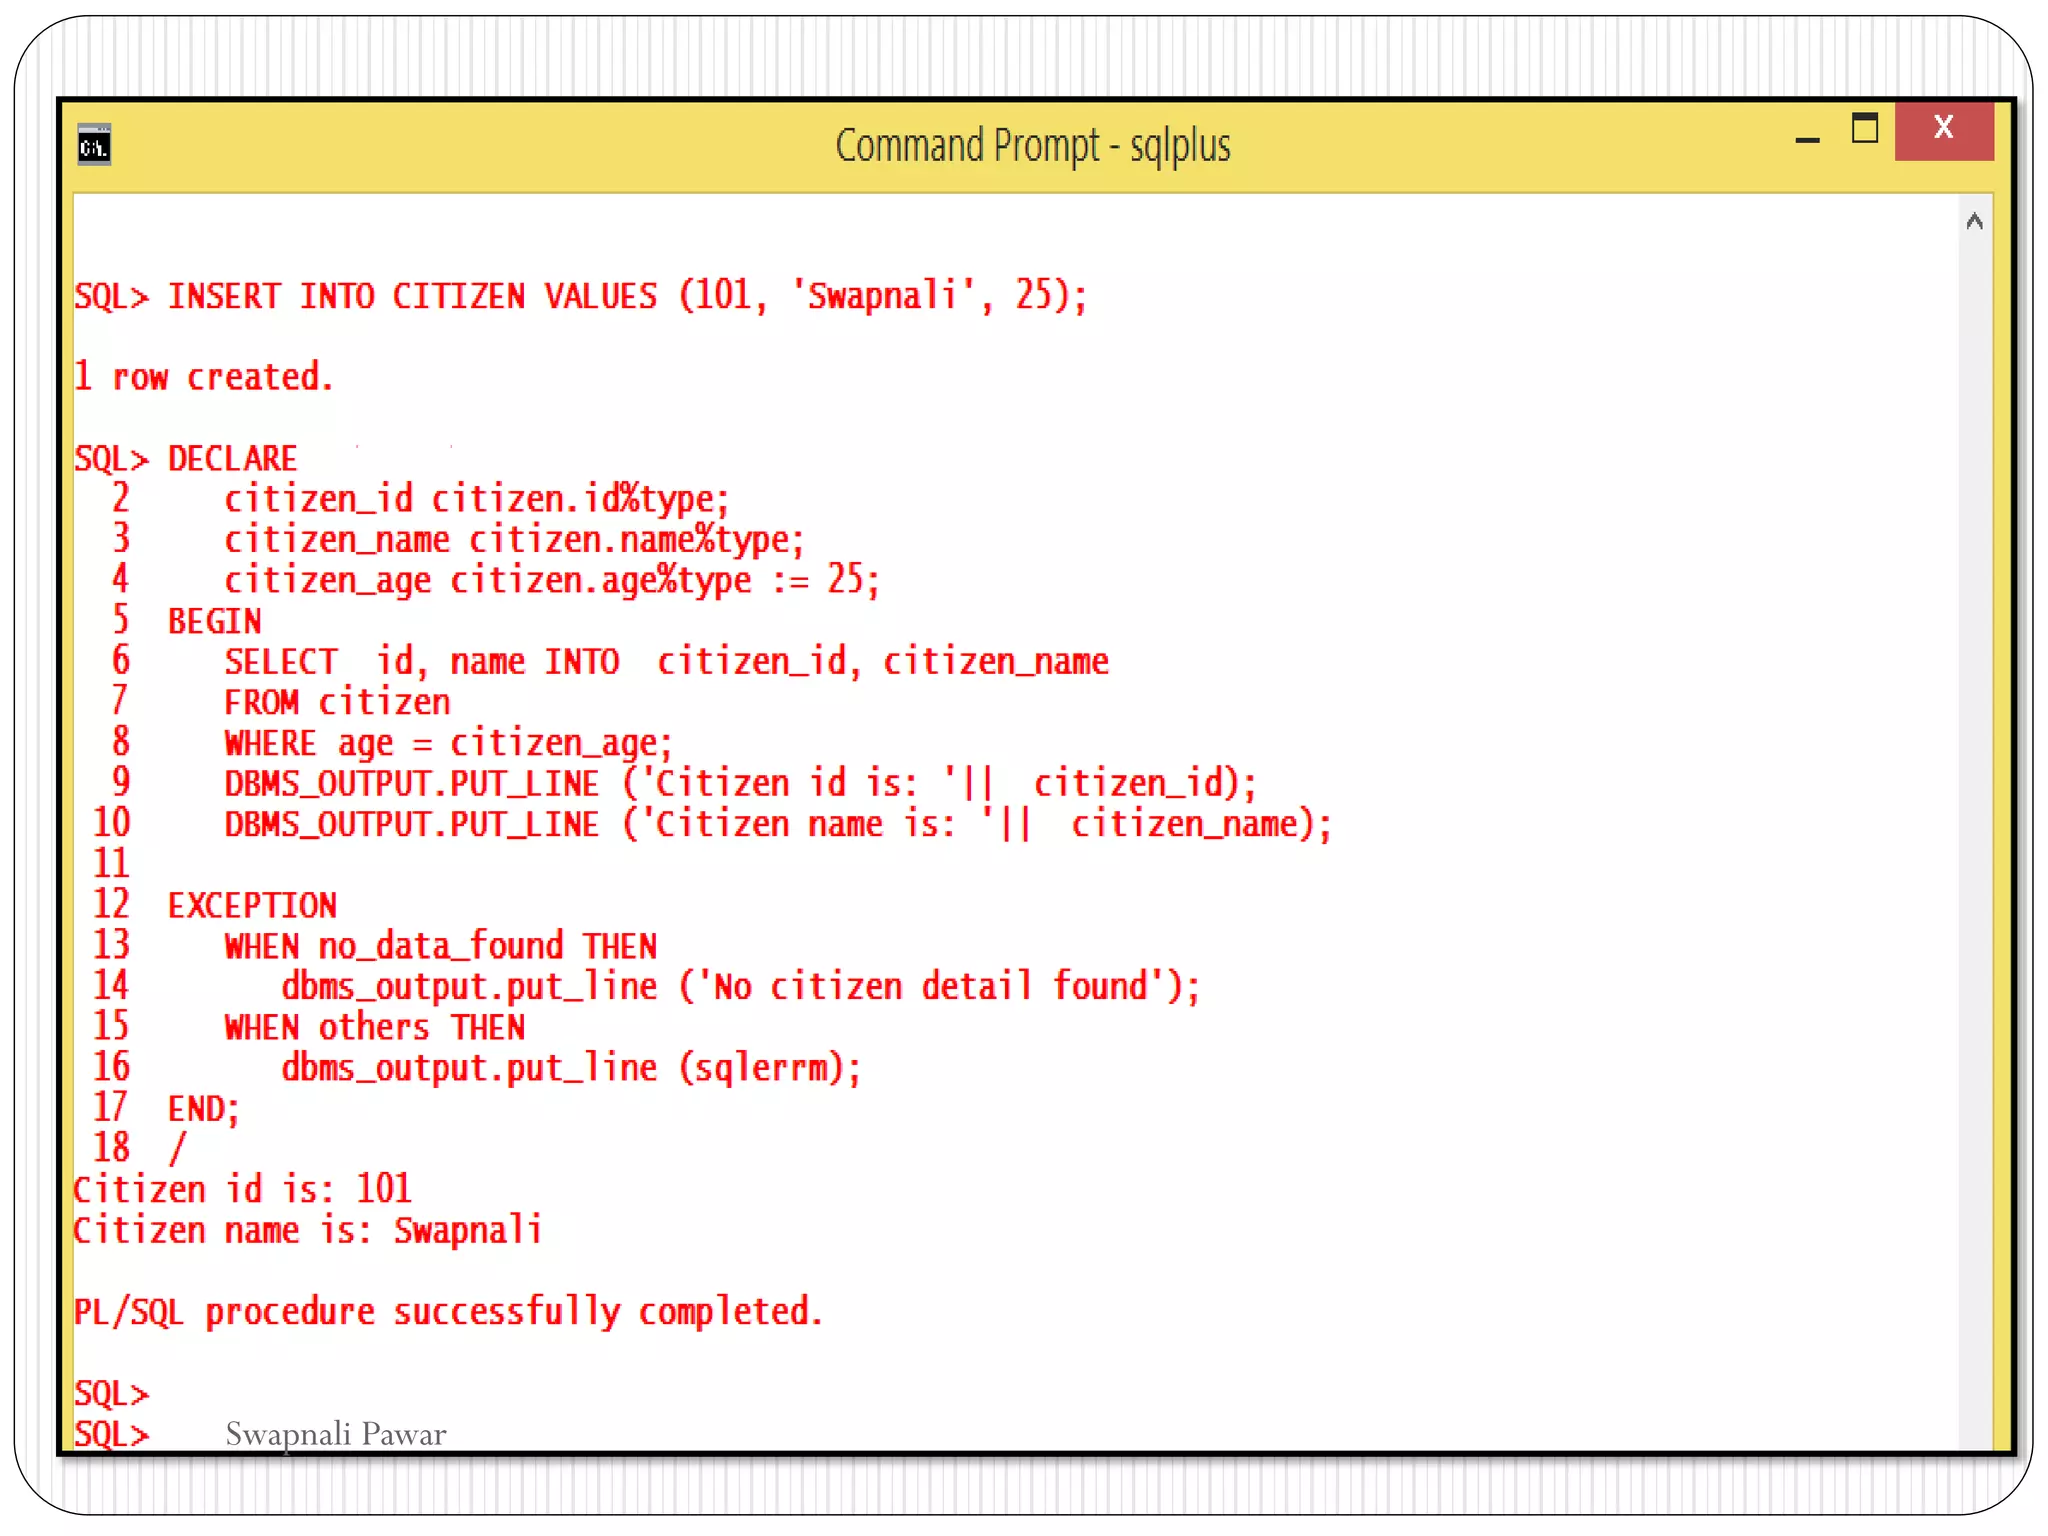This screenshot has width=2048, height=1536.
Task: Click the EXCEPTION keyword on line 12
Action: coord(252,905)
